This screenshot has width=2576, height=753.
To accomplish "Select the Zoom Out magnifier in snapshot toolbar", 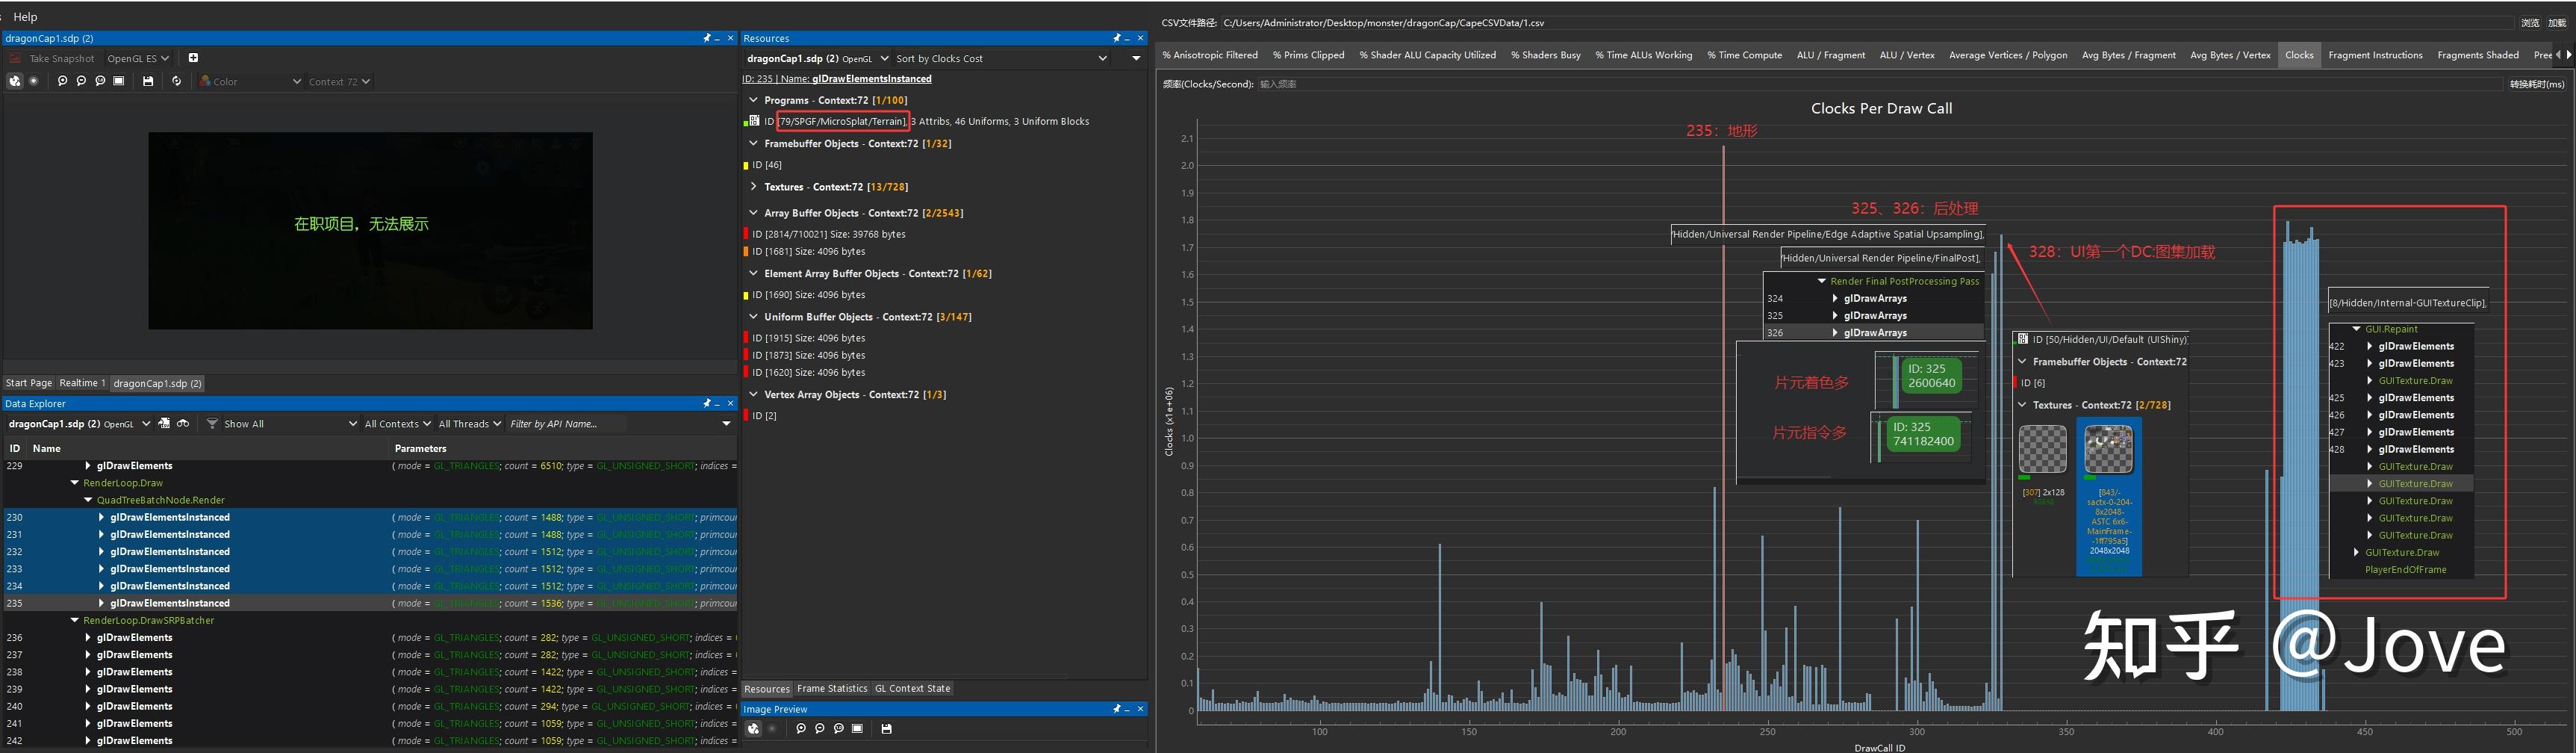I will tap(80, 81).
